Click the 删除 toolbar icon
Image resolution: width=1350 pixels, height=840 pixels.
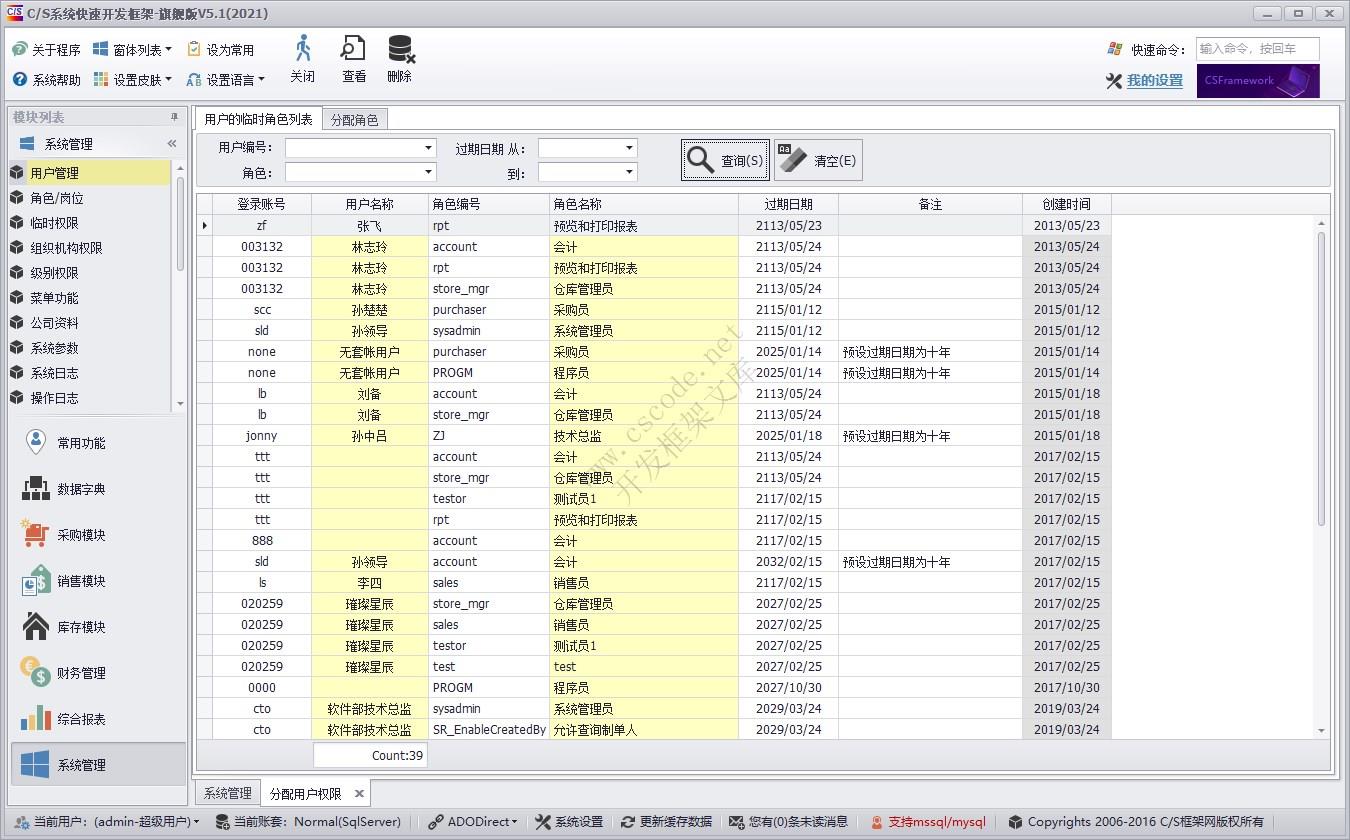tap(399, 58)
